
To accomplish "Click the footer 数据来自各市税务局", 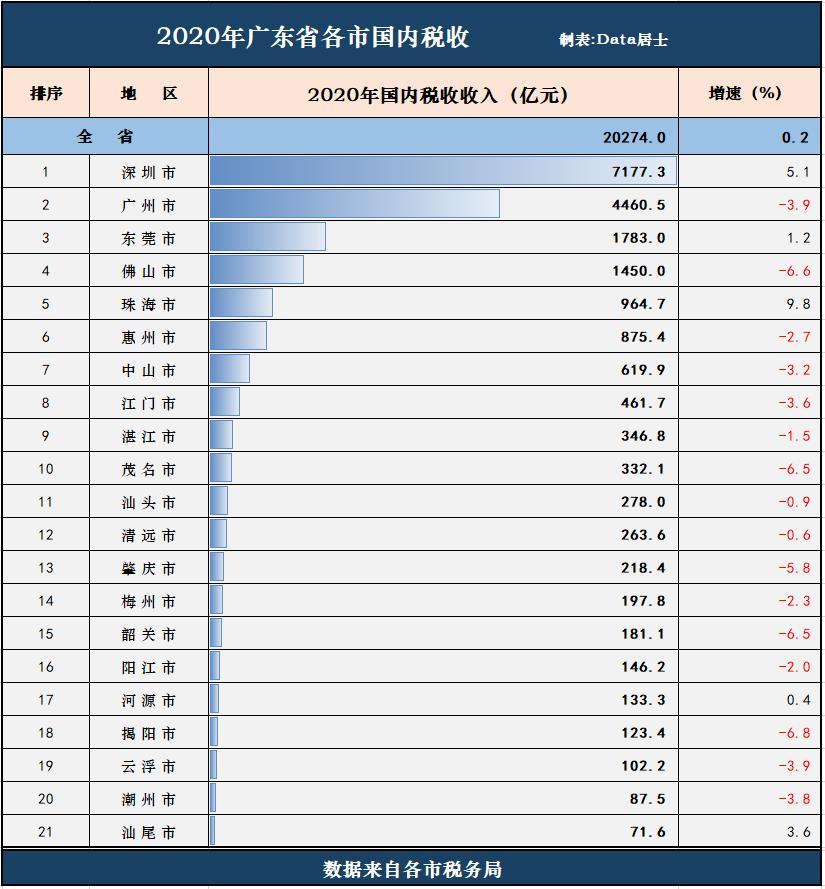I will [x=412, y=869].
